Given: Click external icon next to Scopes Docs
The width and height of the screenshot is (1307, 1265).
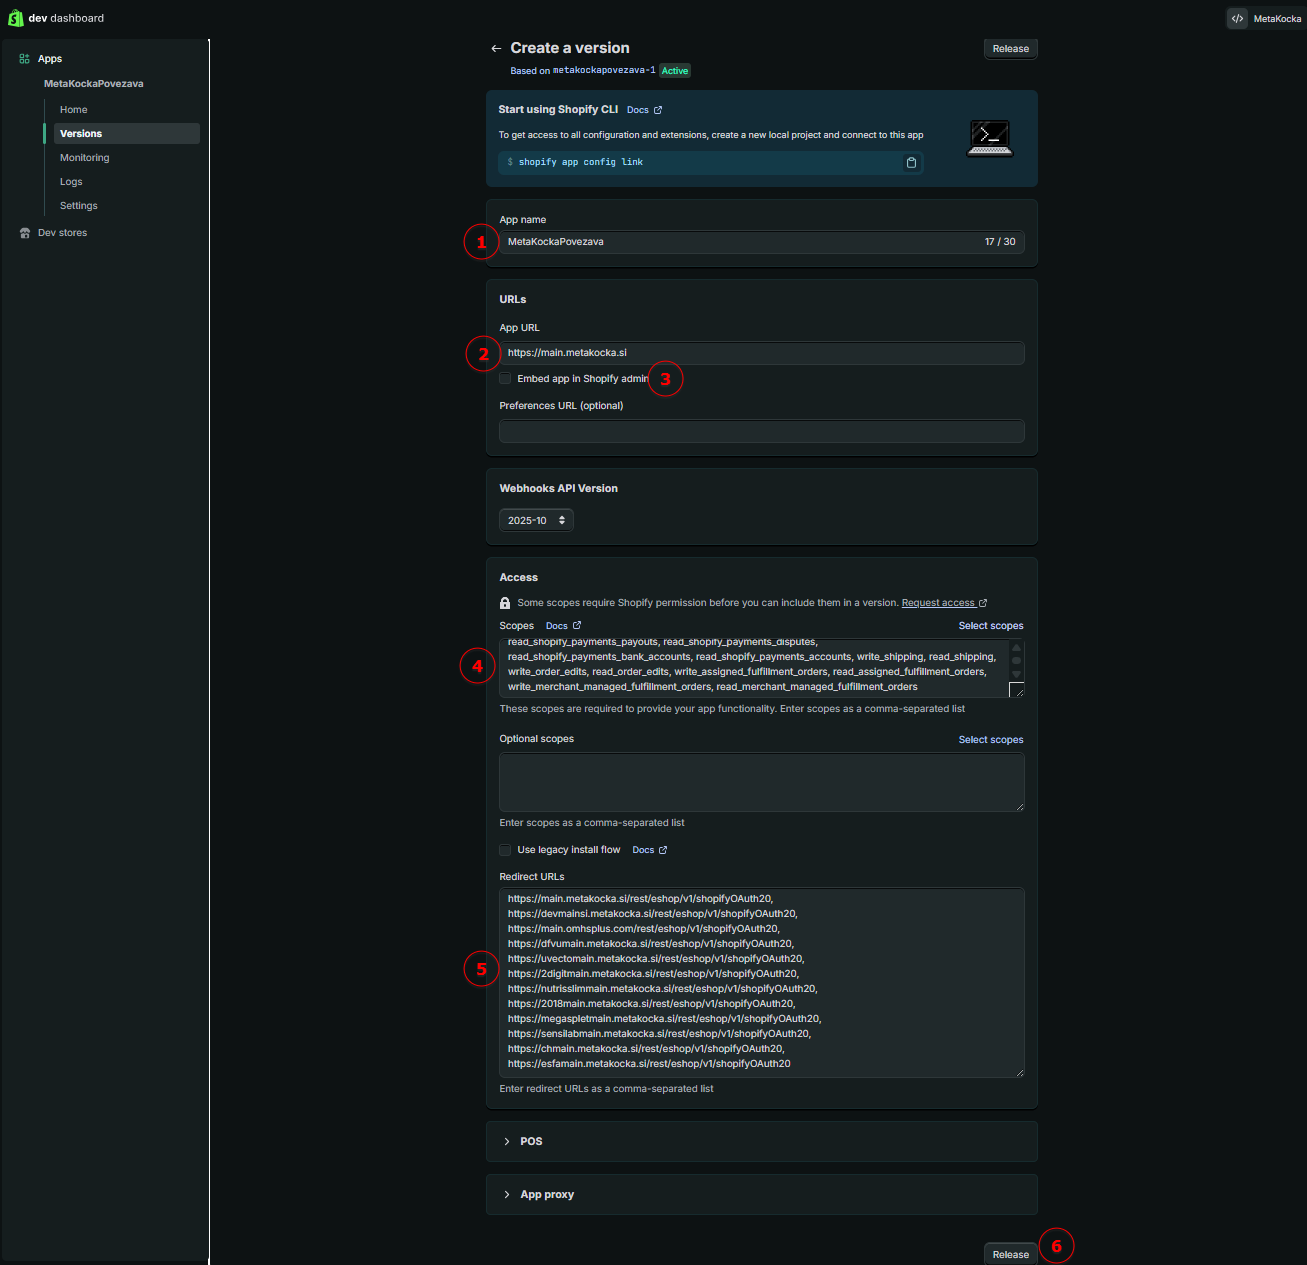Looking at the screenshot, I should (x=577, y=625).
